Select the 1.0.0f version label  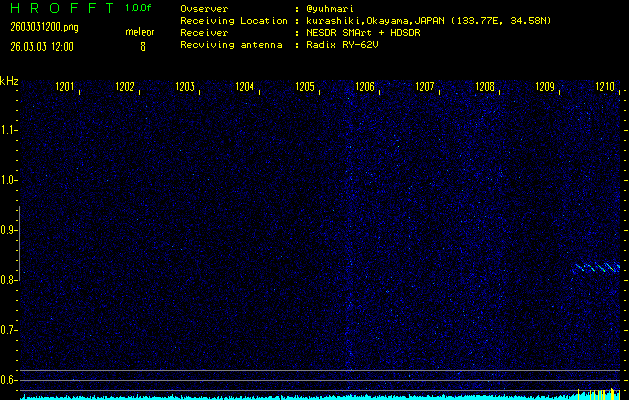tap(140, 8)
